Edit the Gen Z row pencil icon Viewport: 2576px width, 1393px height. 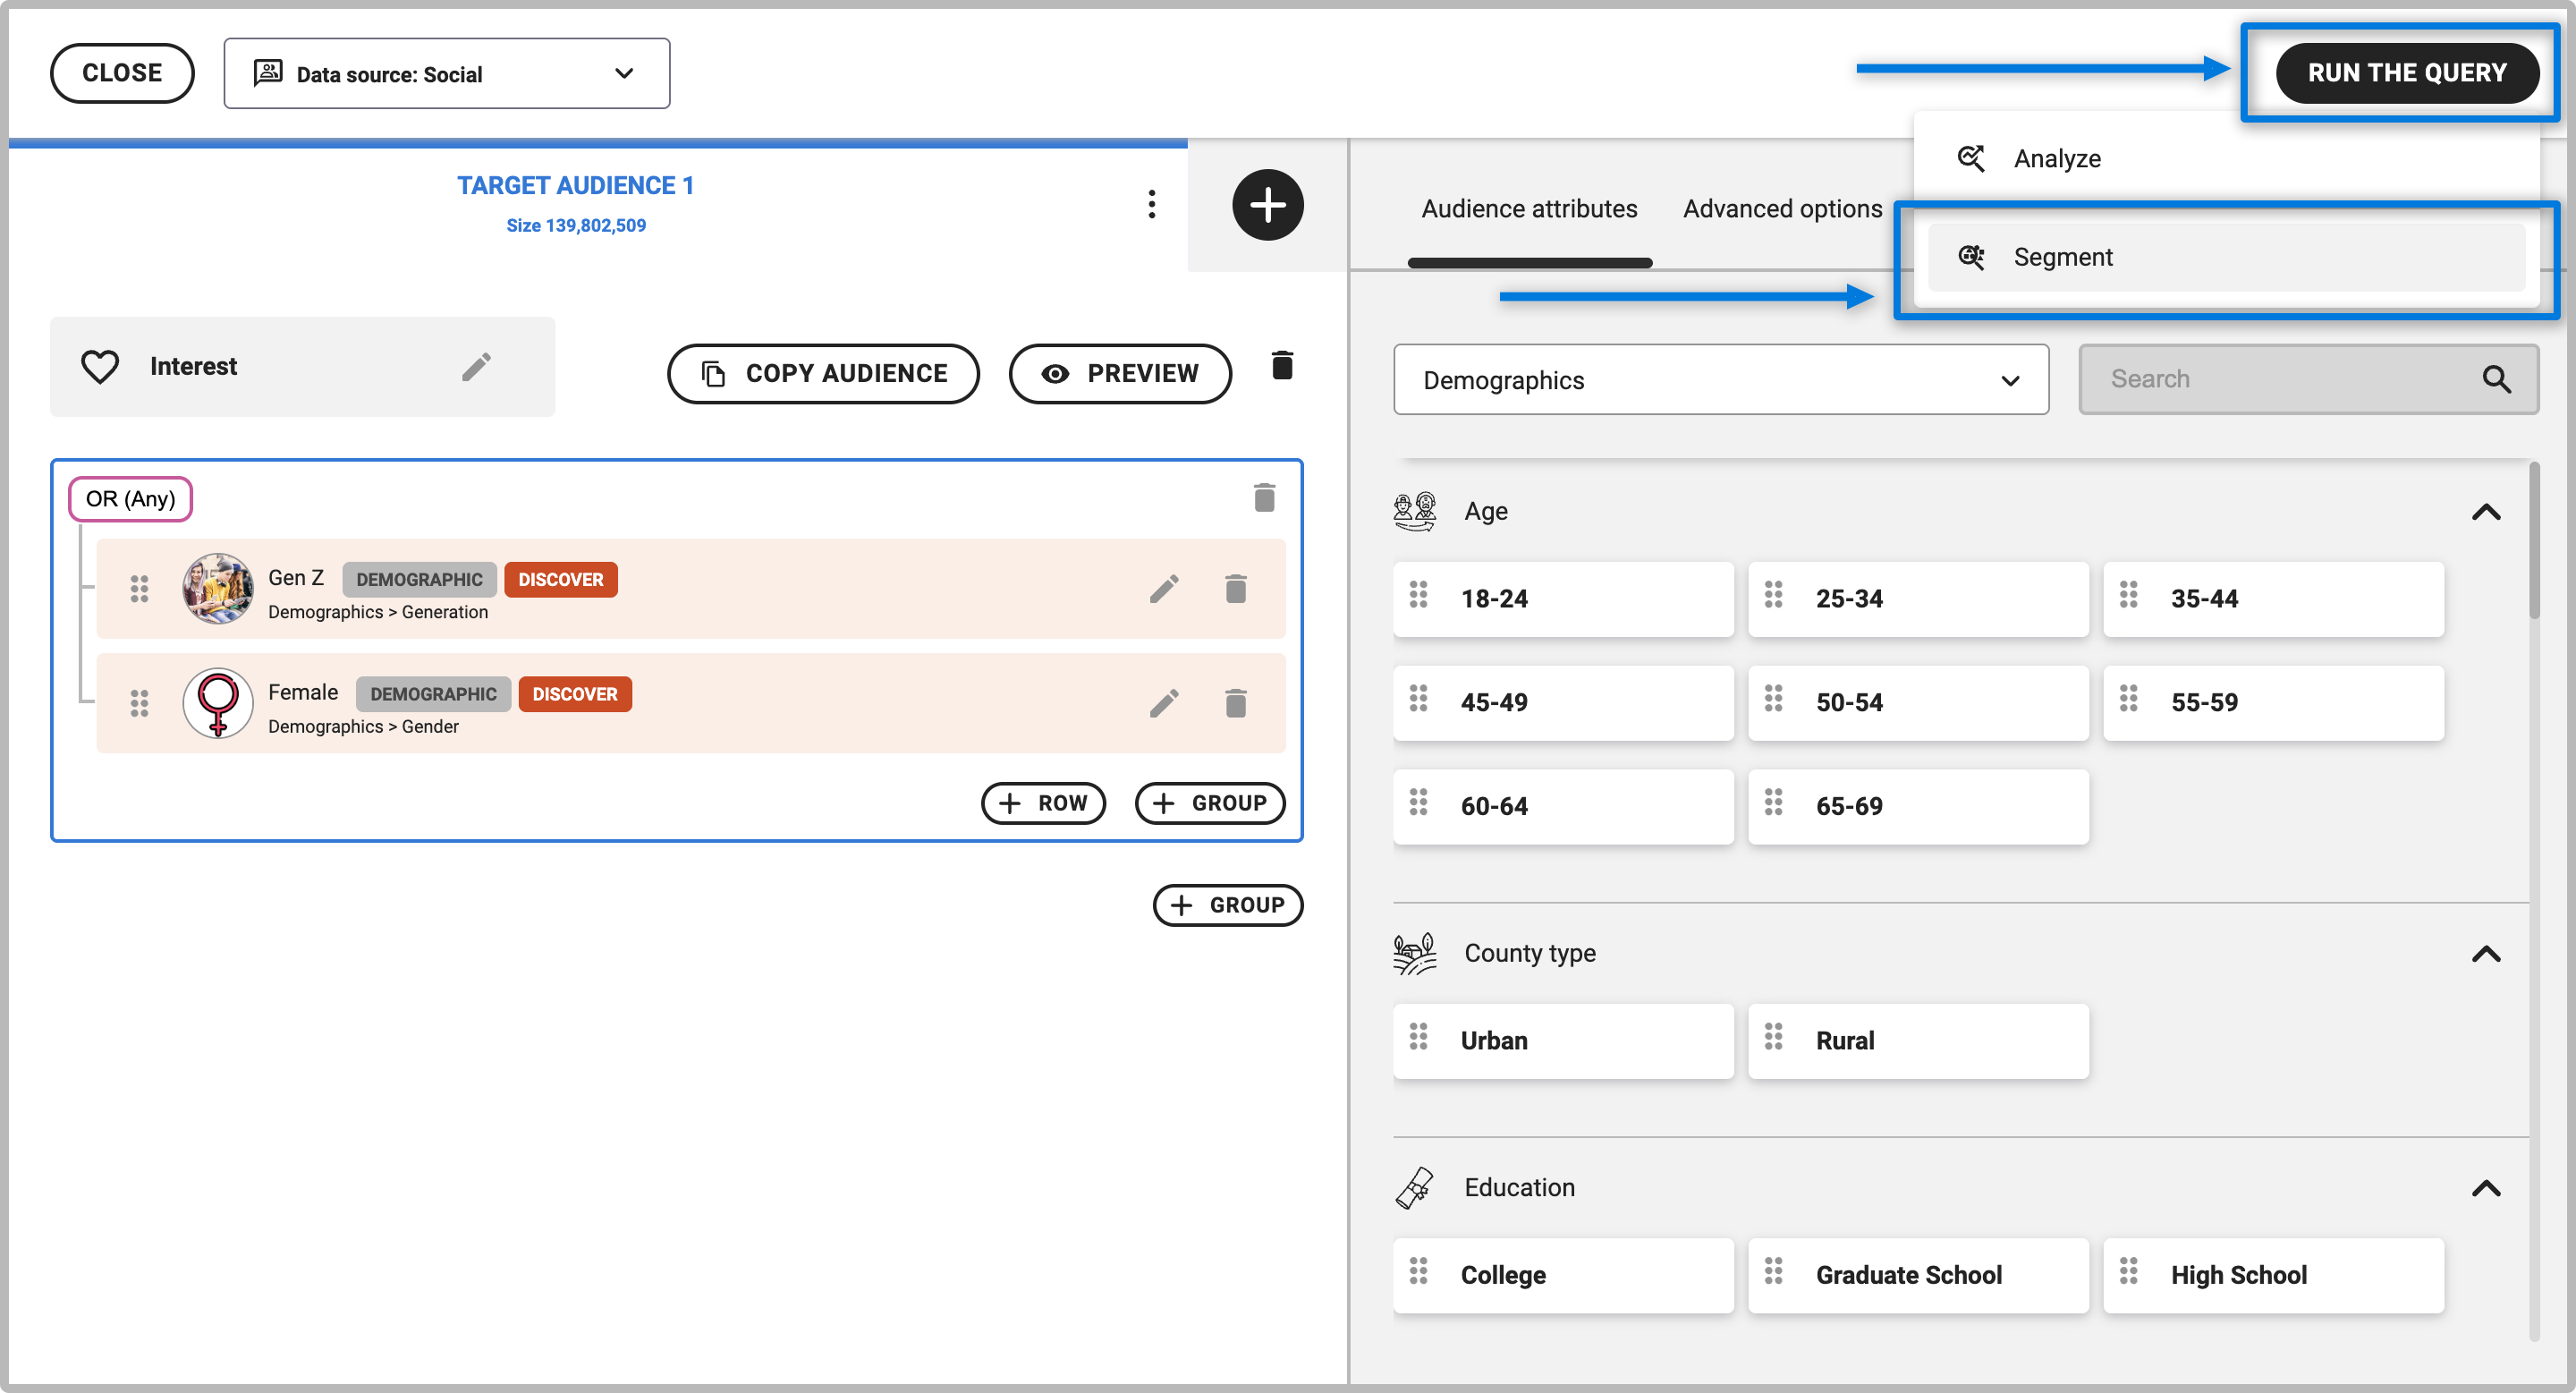pyautogui.click(x=1163, y=589)
